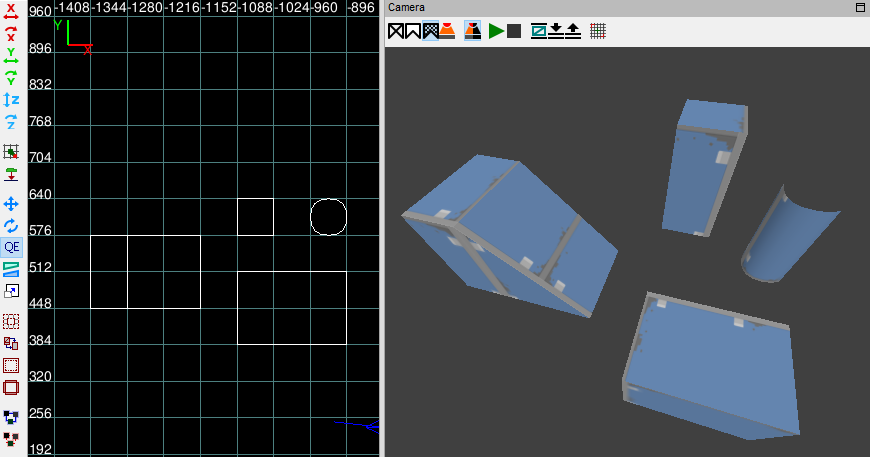Switch camera to flat shaded mode
The image size is (870, 457).
(413, 31)
